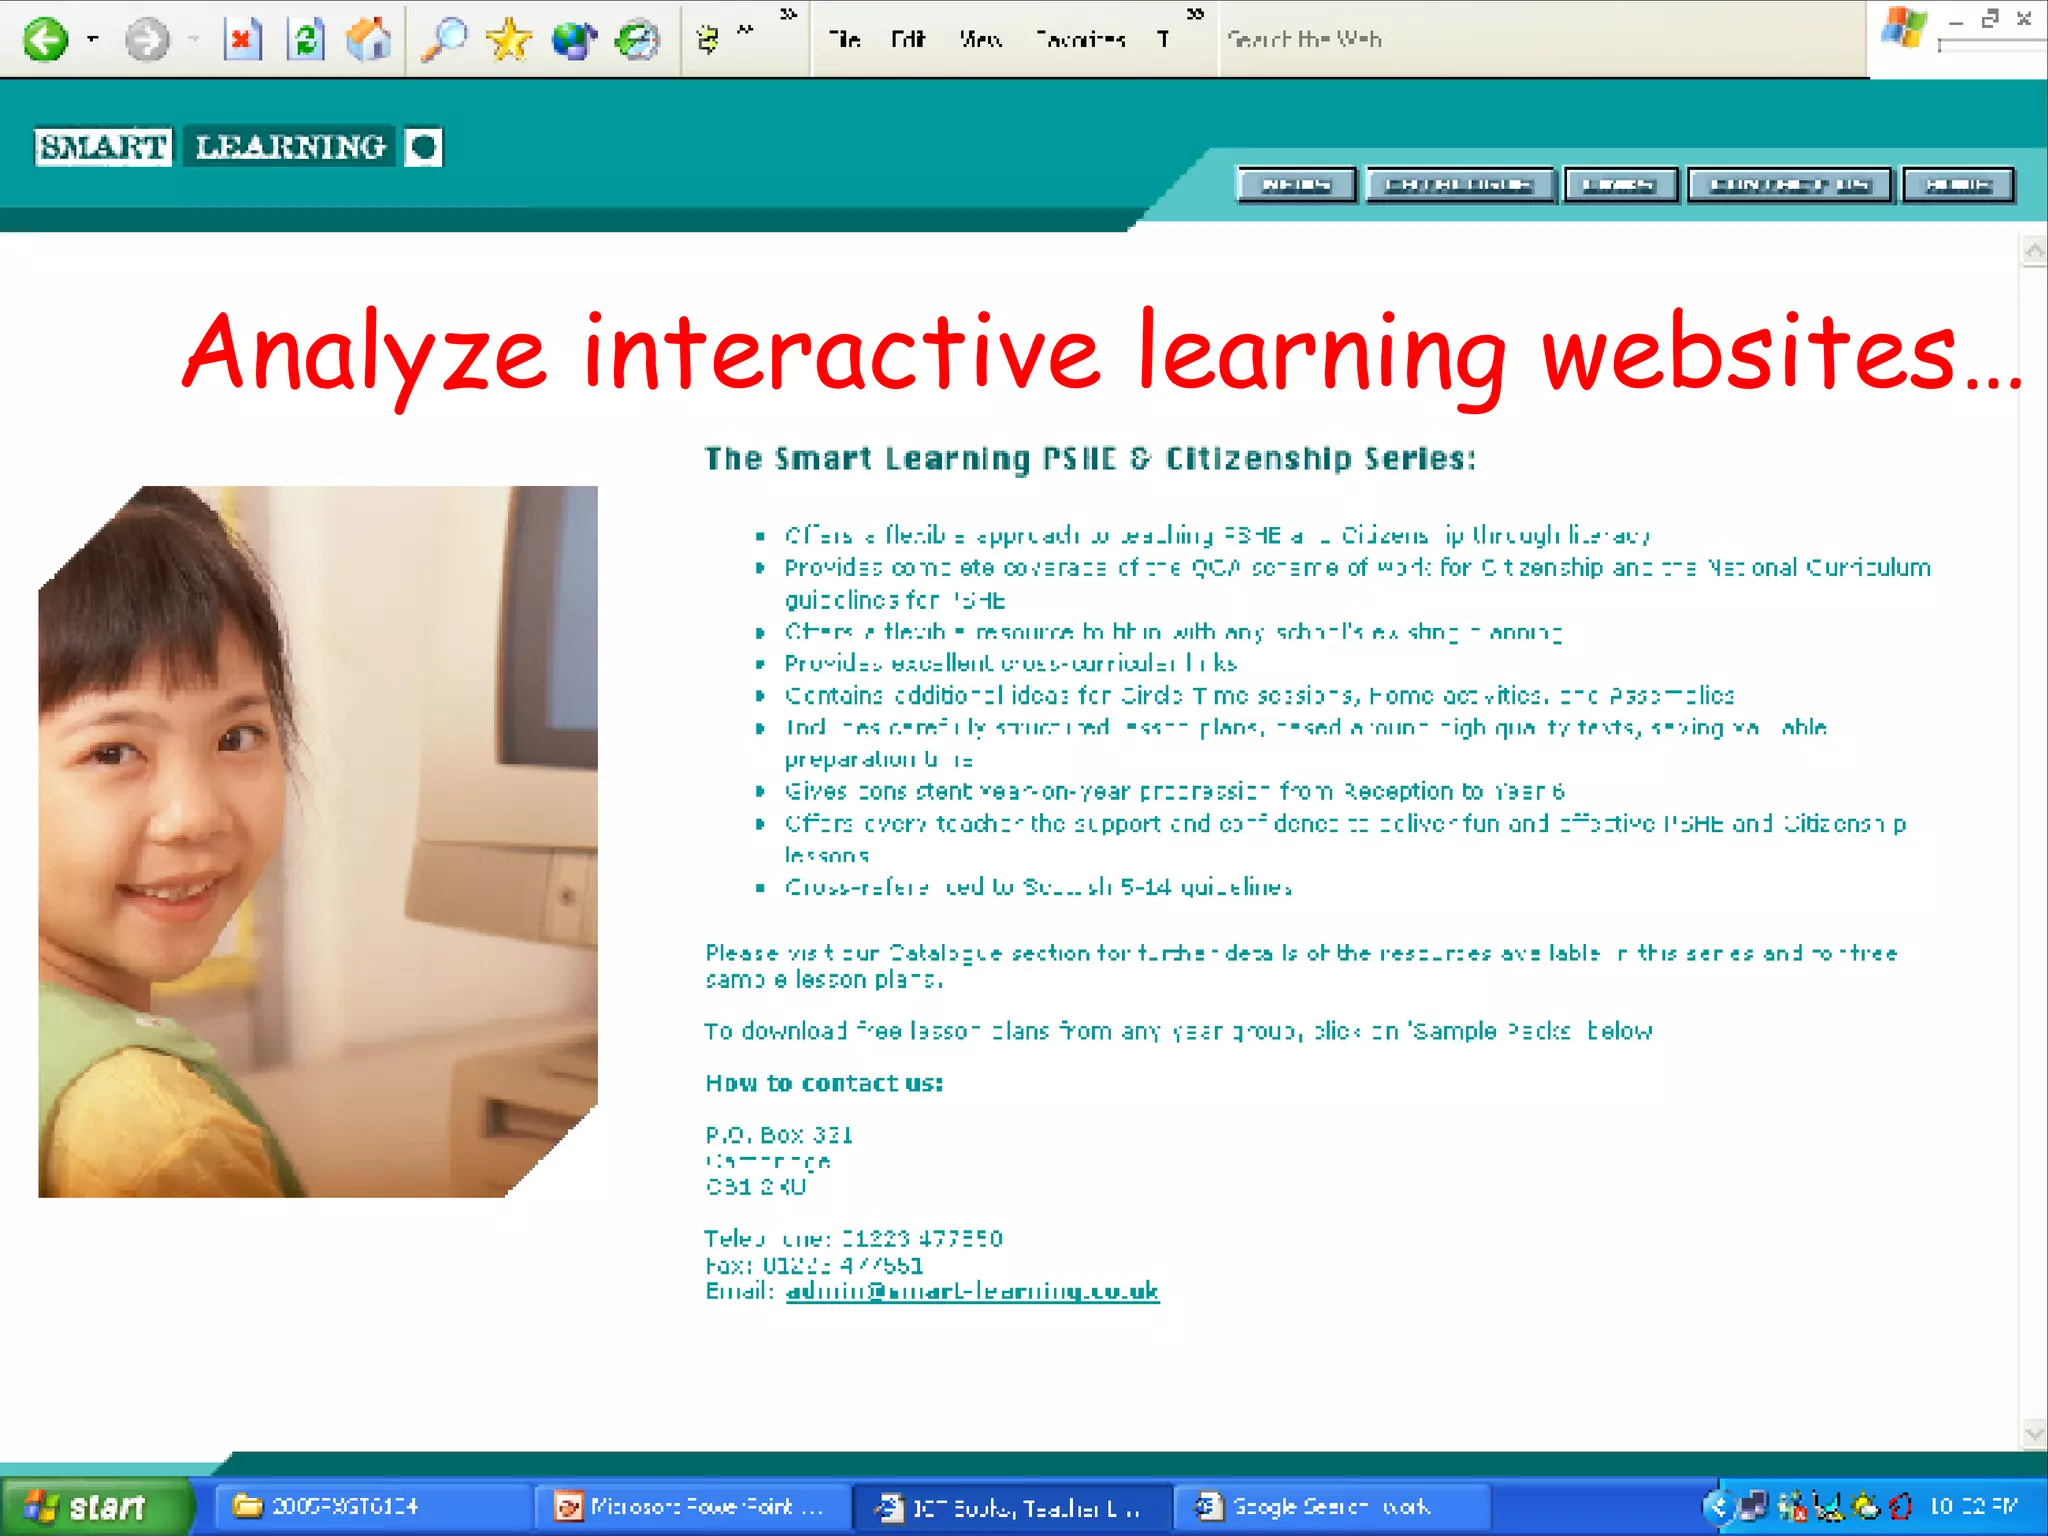Image resolution: width=2048 pixels, height=1536 pixels.
Task: Go to the Home page house icon
Action: pos(369,40)
